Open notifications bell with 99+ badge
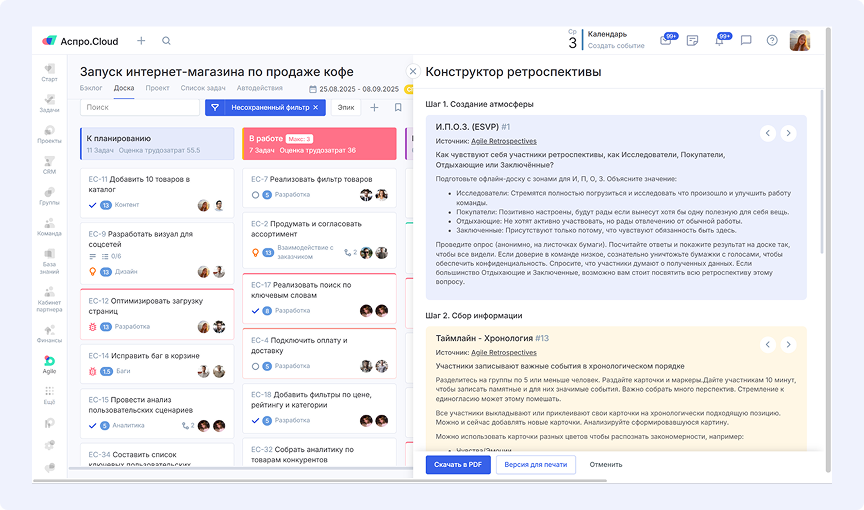 720,41
